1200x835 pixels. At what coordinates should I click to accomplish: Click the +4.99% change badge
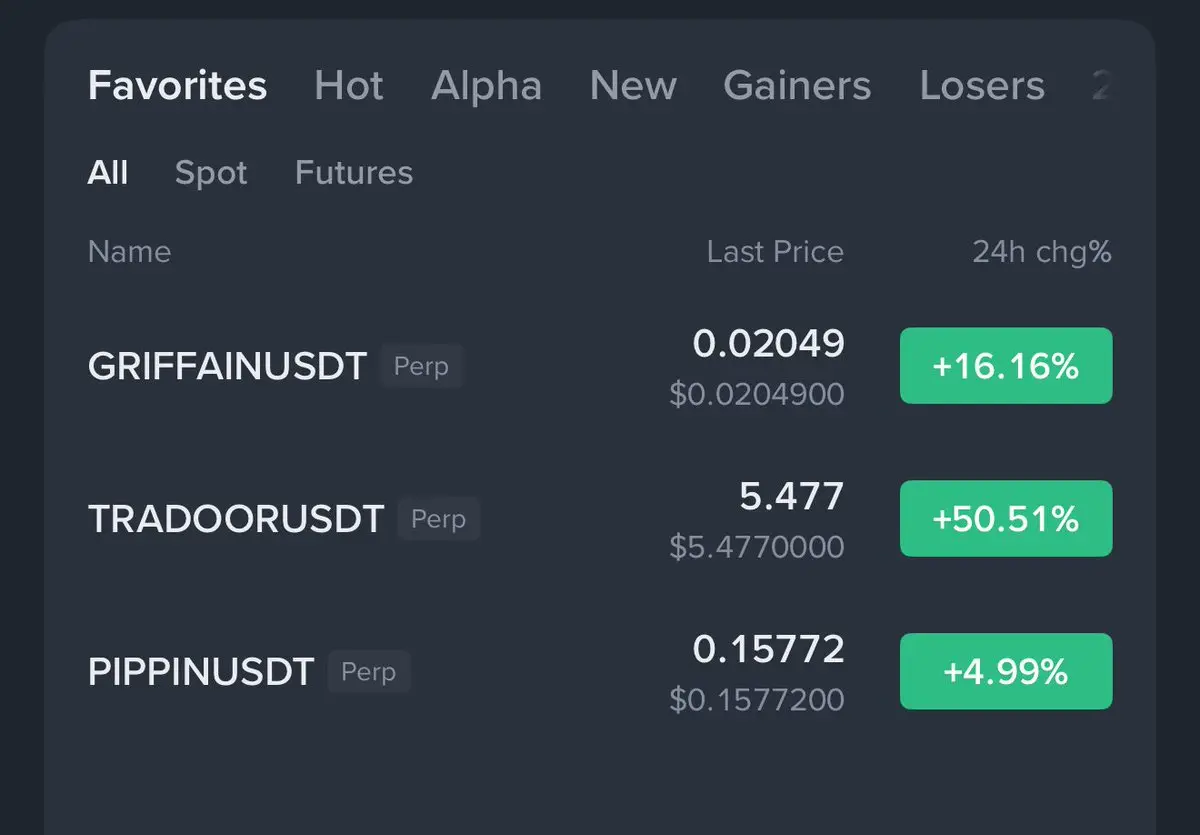(x=1006, y=672)
